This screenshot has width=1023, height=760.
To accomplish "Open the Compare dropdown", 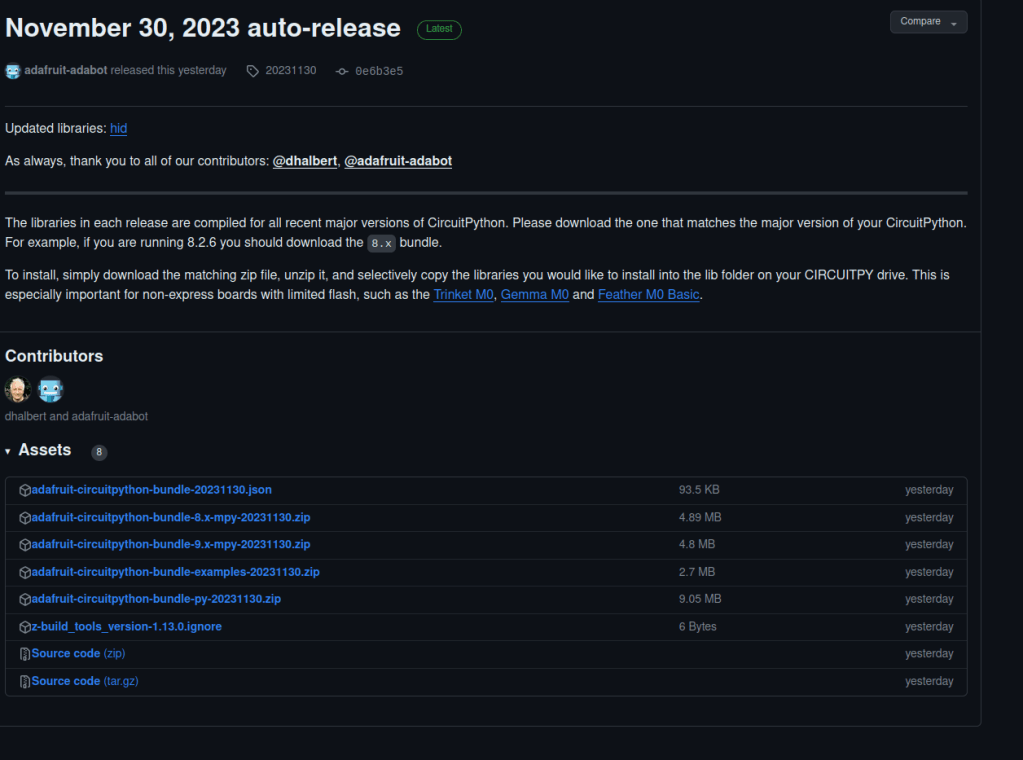I will [x=928, y=22].
